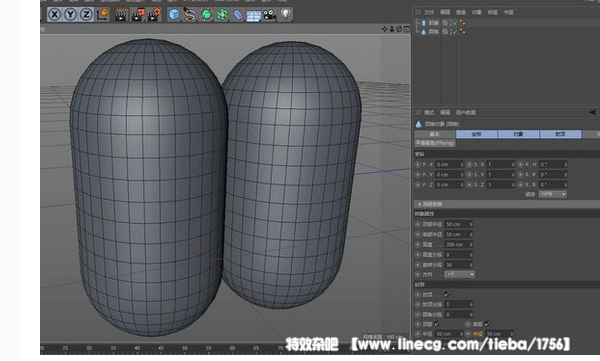Switch to the Coordinates tab

point(477,134)
